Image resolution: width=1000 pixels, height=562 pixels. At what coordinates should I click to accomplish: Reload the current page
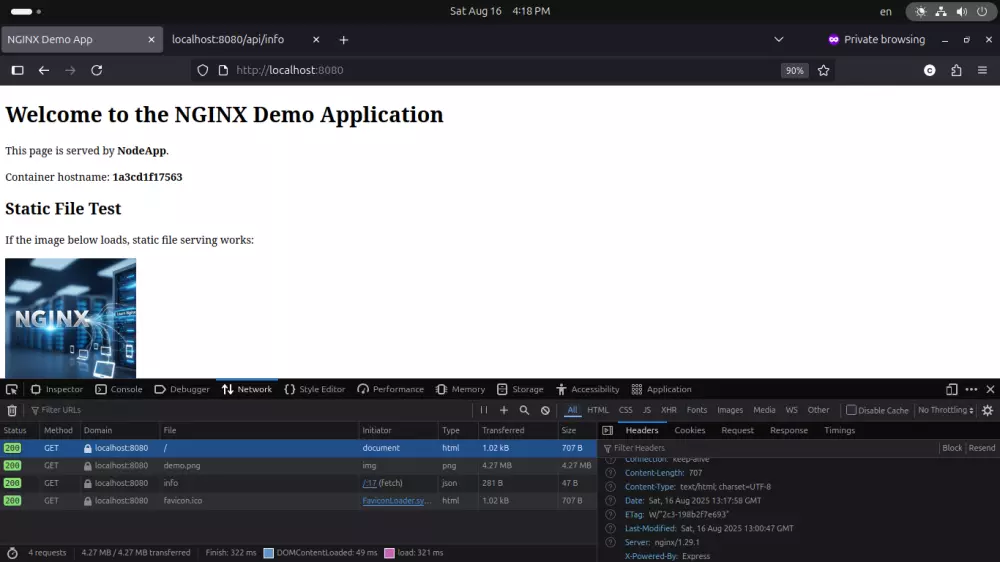(97, 71)
